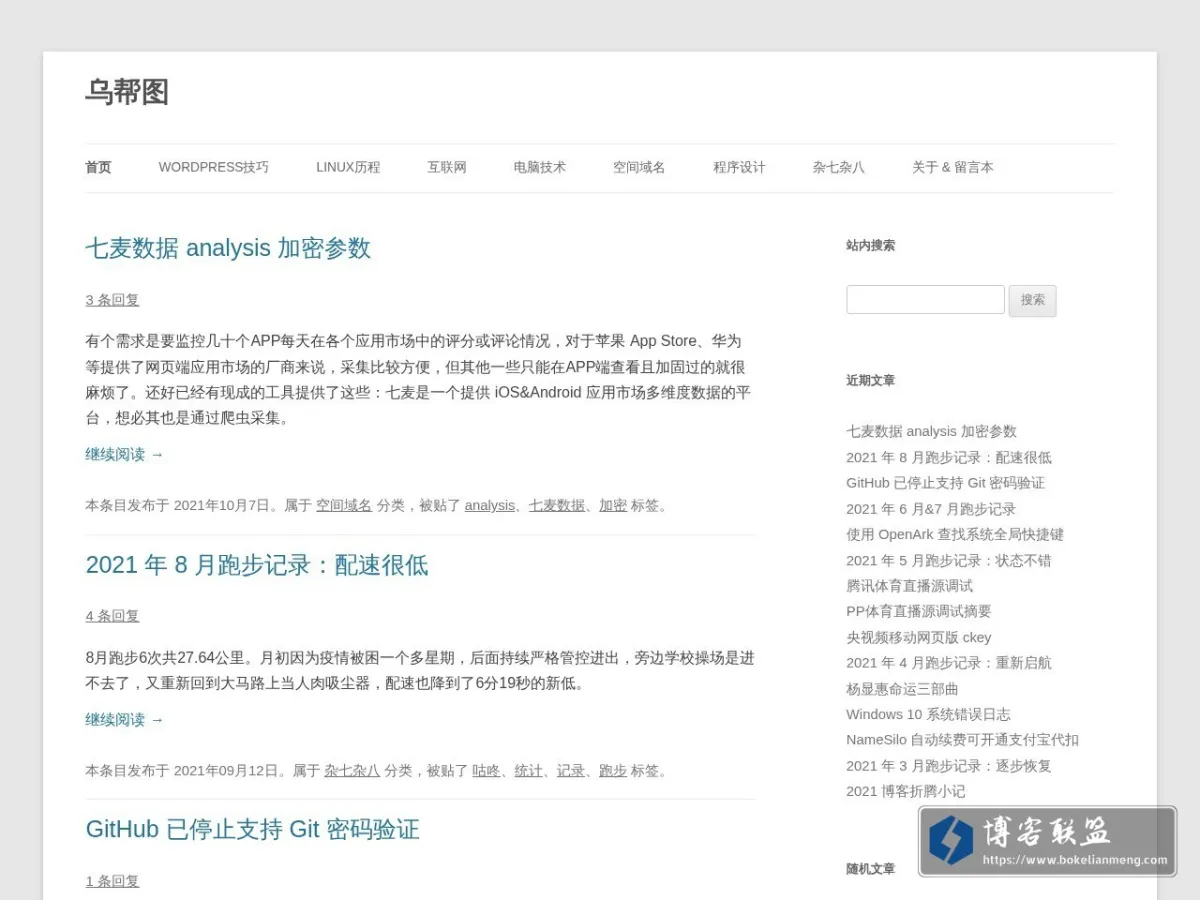The height and width of the screenshot is (900, 1200).
Task: Open sidebar link GitHub 已停止支持 Git 密码验证
Action: click(x=945, y=482)
